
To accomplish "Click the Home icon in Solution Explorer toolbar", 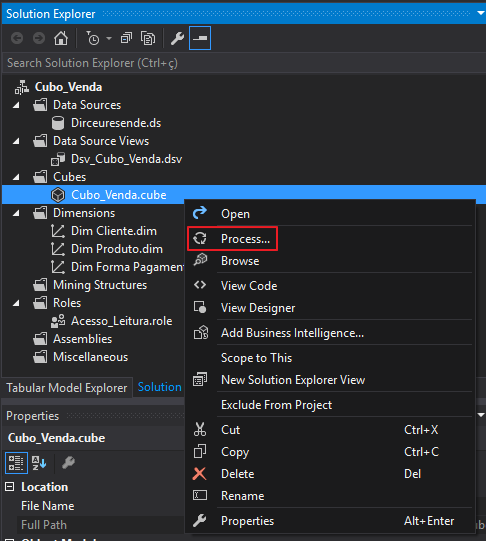I will click(x=61, y=38).
